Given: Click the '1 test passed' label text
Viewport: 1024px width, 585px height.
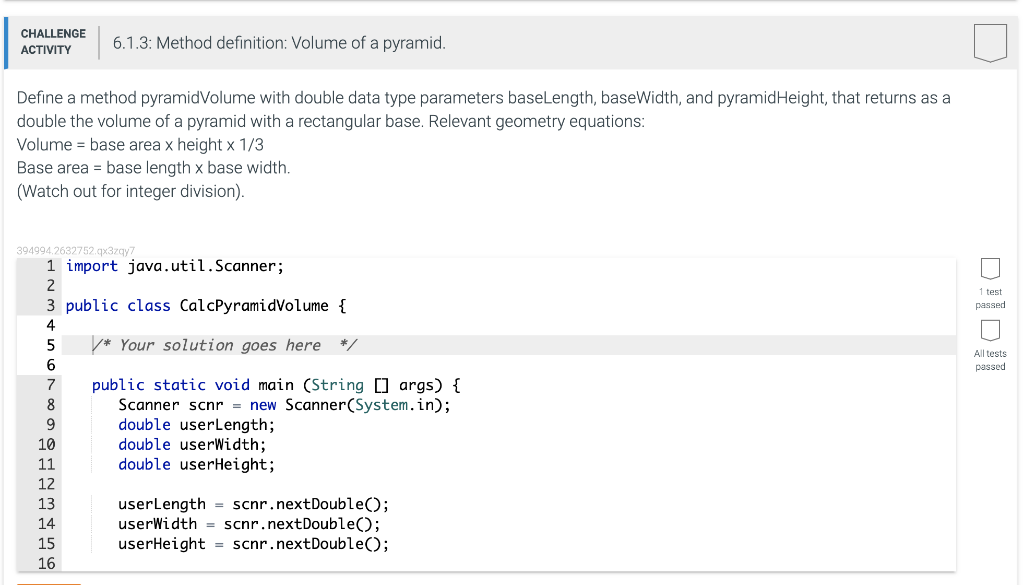Looking at the screenshot, I should (990, 298).
